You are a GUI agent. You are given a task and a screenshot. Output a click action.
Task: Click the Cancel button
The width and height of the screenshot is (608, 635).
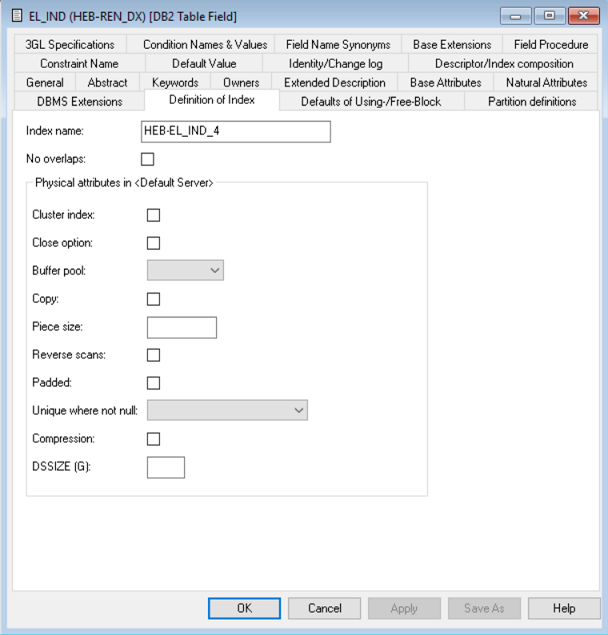325,608
